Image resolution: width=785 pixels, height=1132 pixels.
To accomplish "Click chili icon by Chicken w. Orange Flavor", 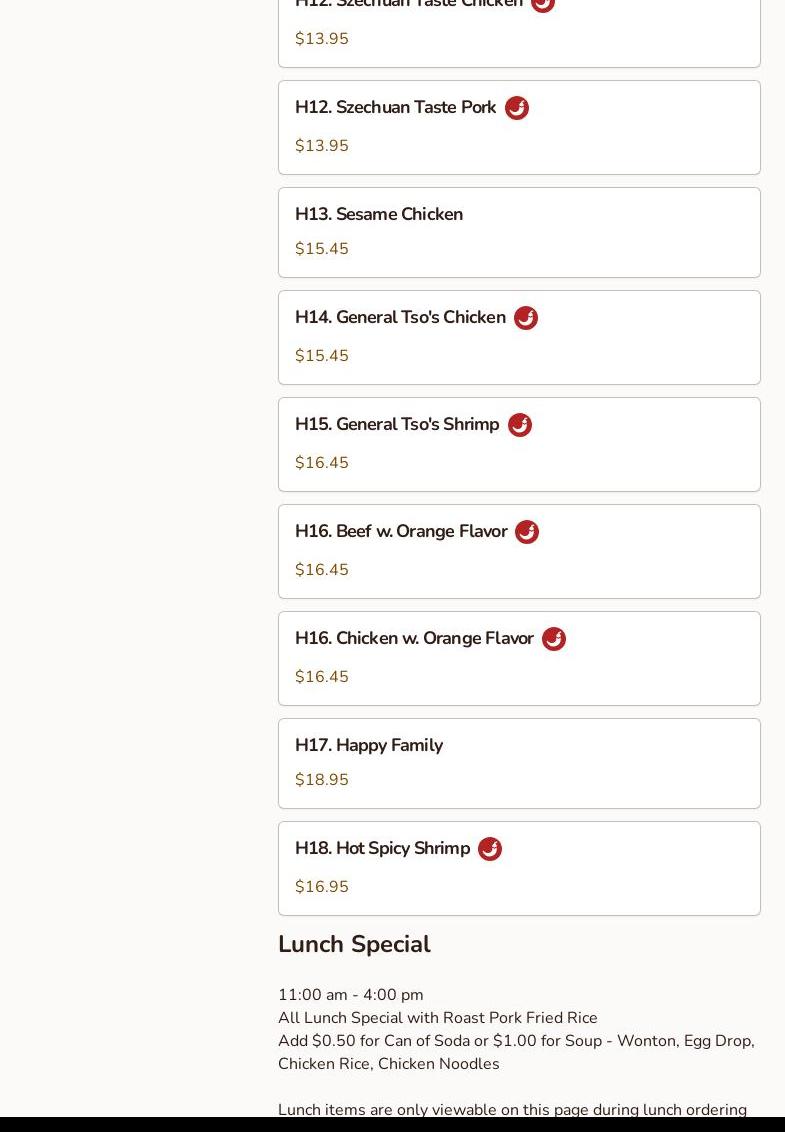I will pyautogui.click(x=553, y=639).
